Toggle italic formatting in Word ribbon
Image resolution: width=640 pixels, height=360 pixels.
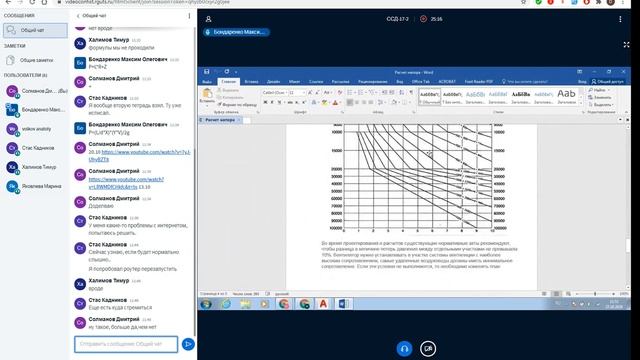pyautogui.click(x=272, y=102)
